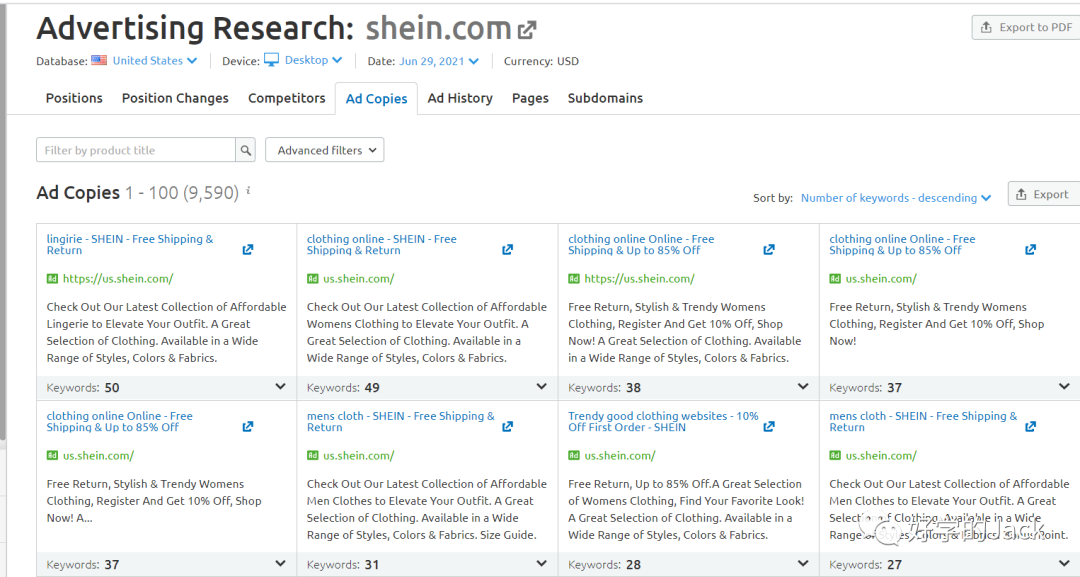Open external link icon for 27-keyword mens cloth ad
The image size is (1080, 577).
click(x=1030, y=426)
